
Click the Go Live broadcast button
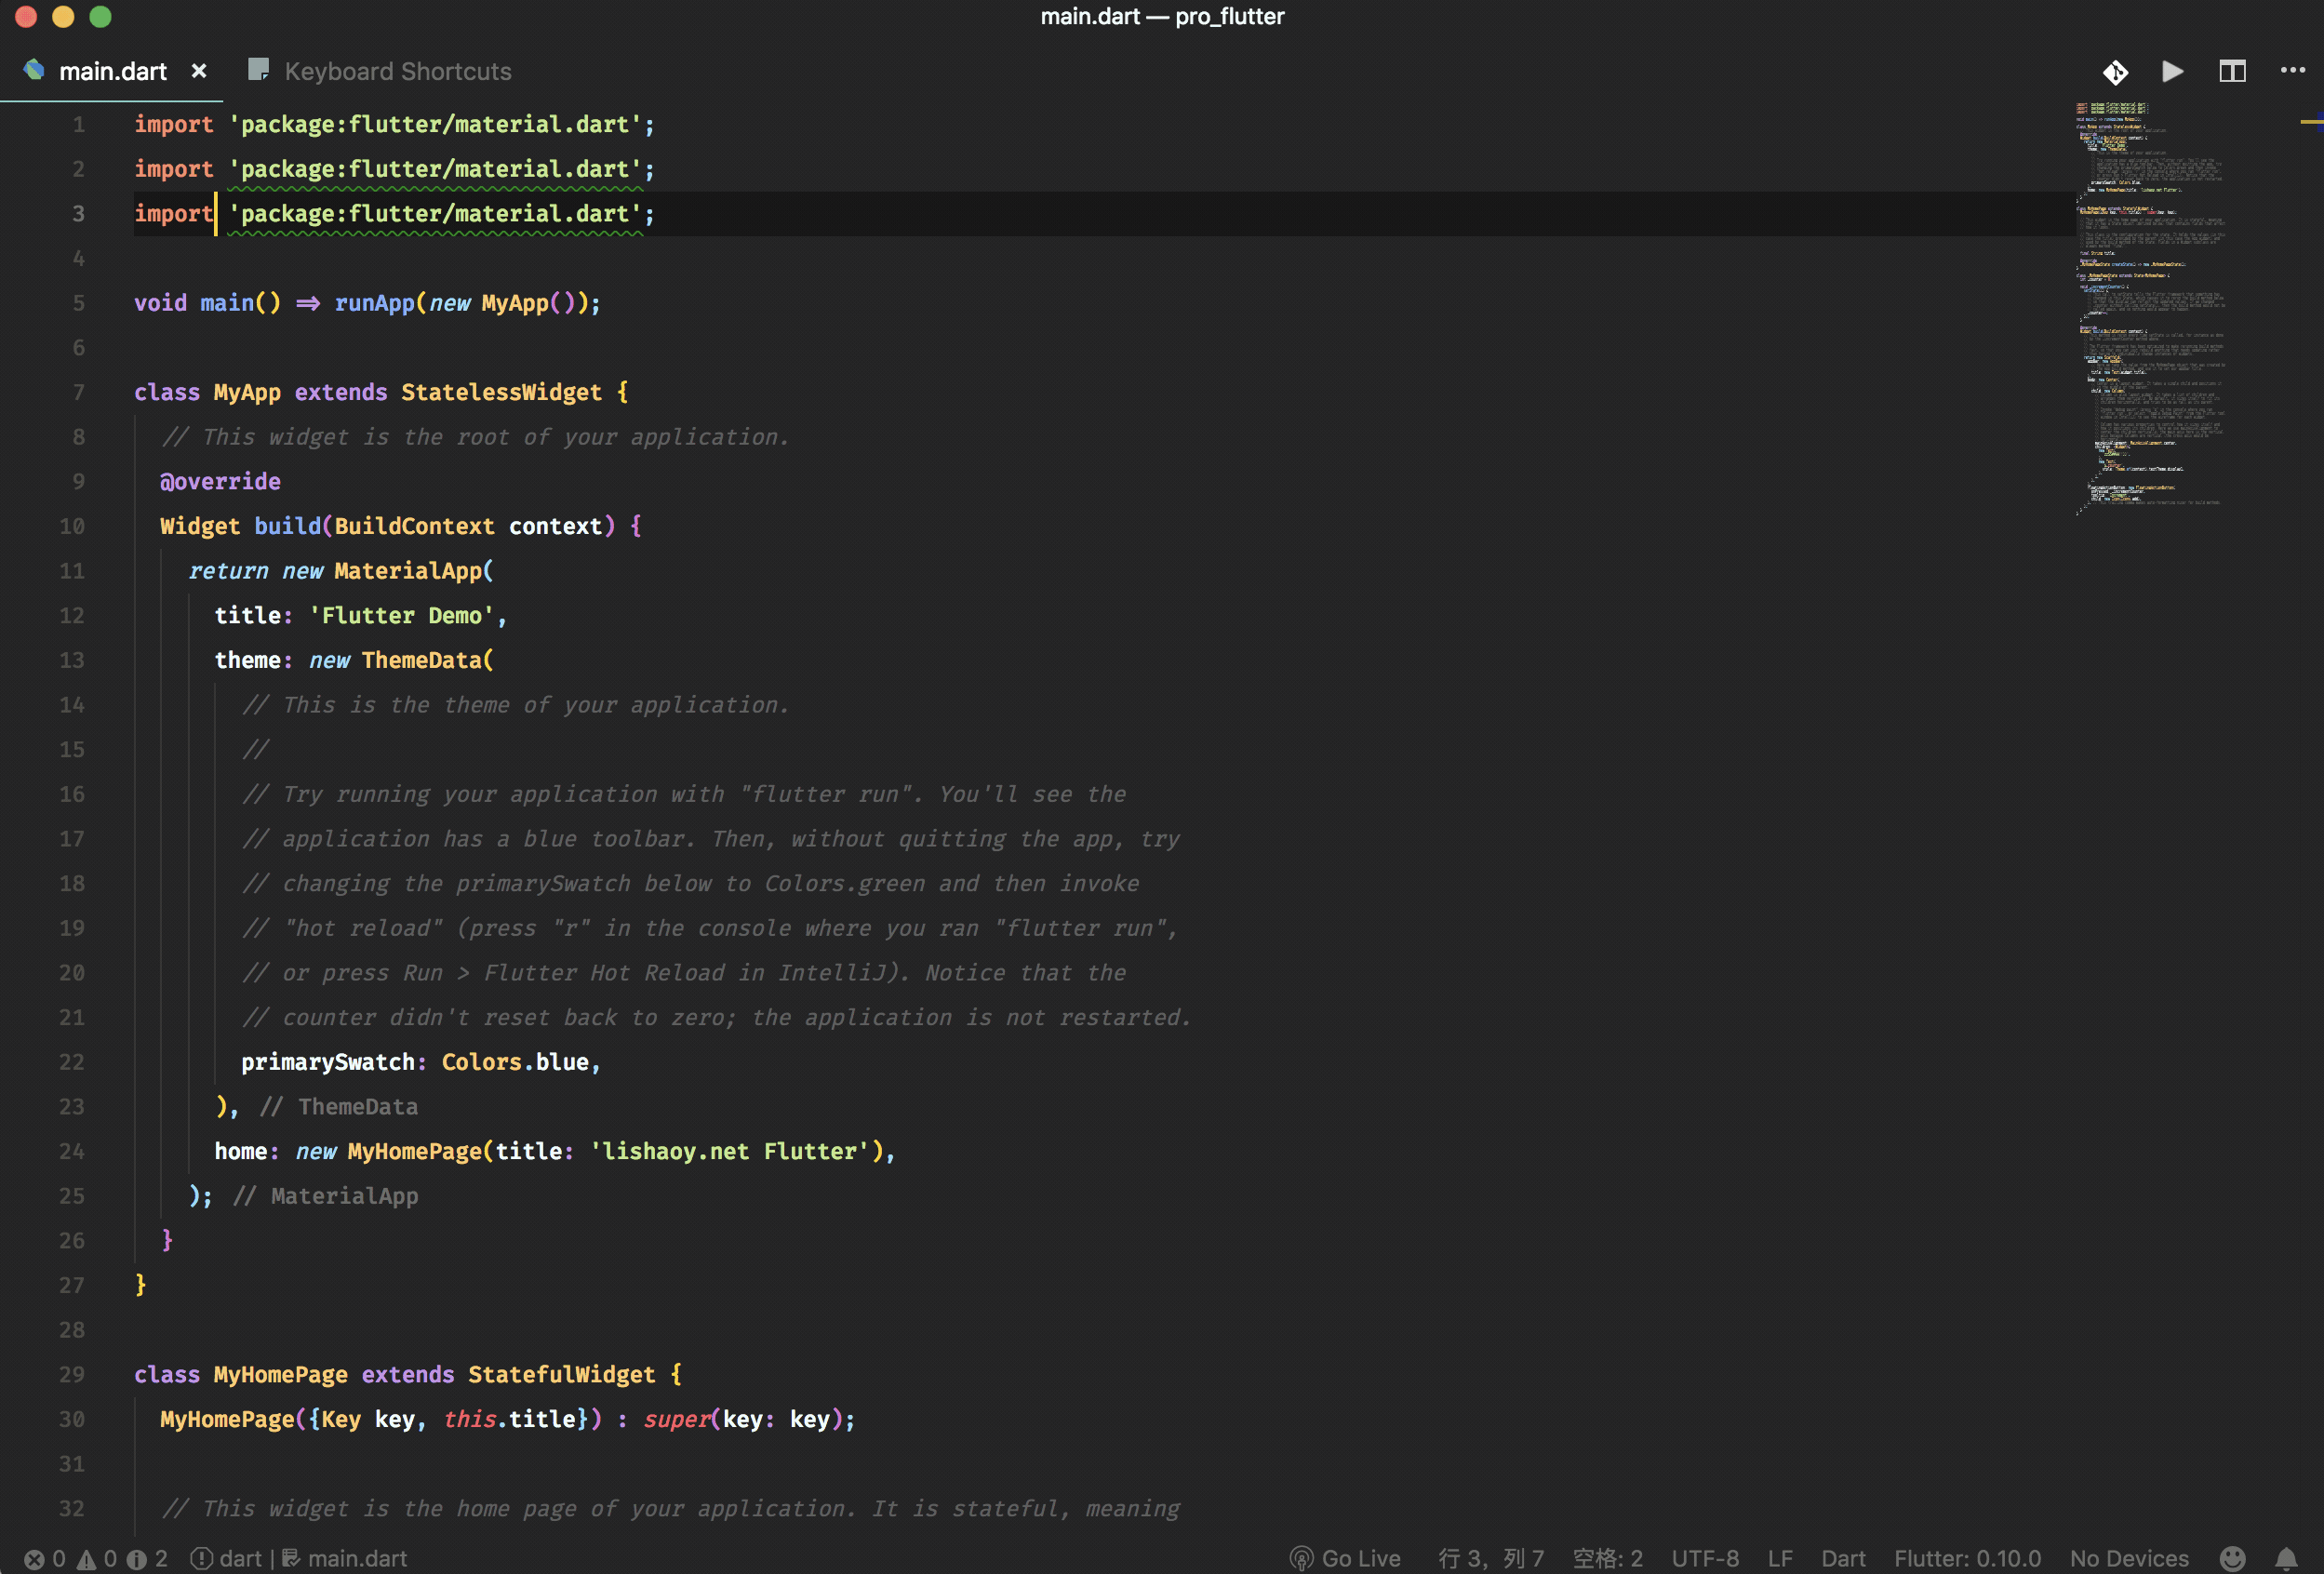pos(1345,1558)
